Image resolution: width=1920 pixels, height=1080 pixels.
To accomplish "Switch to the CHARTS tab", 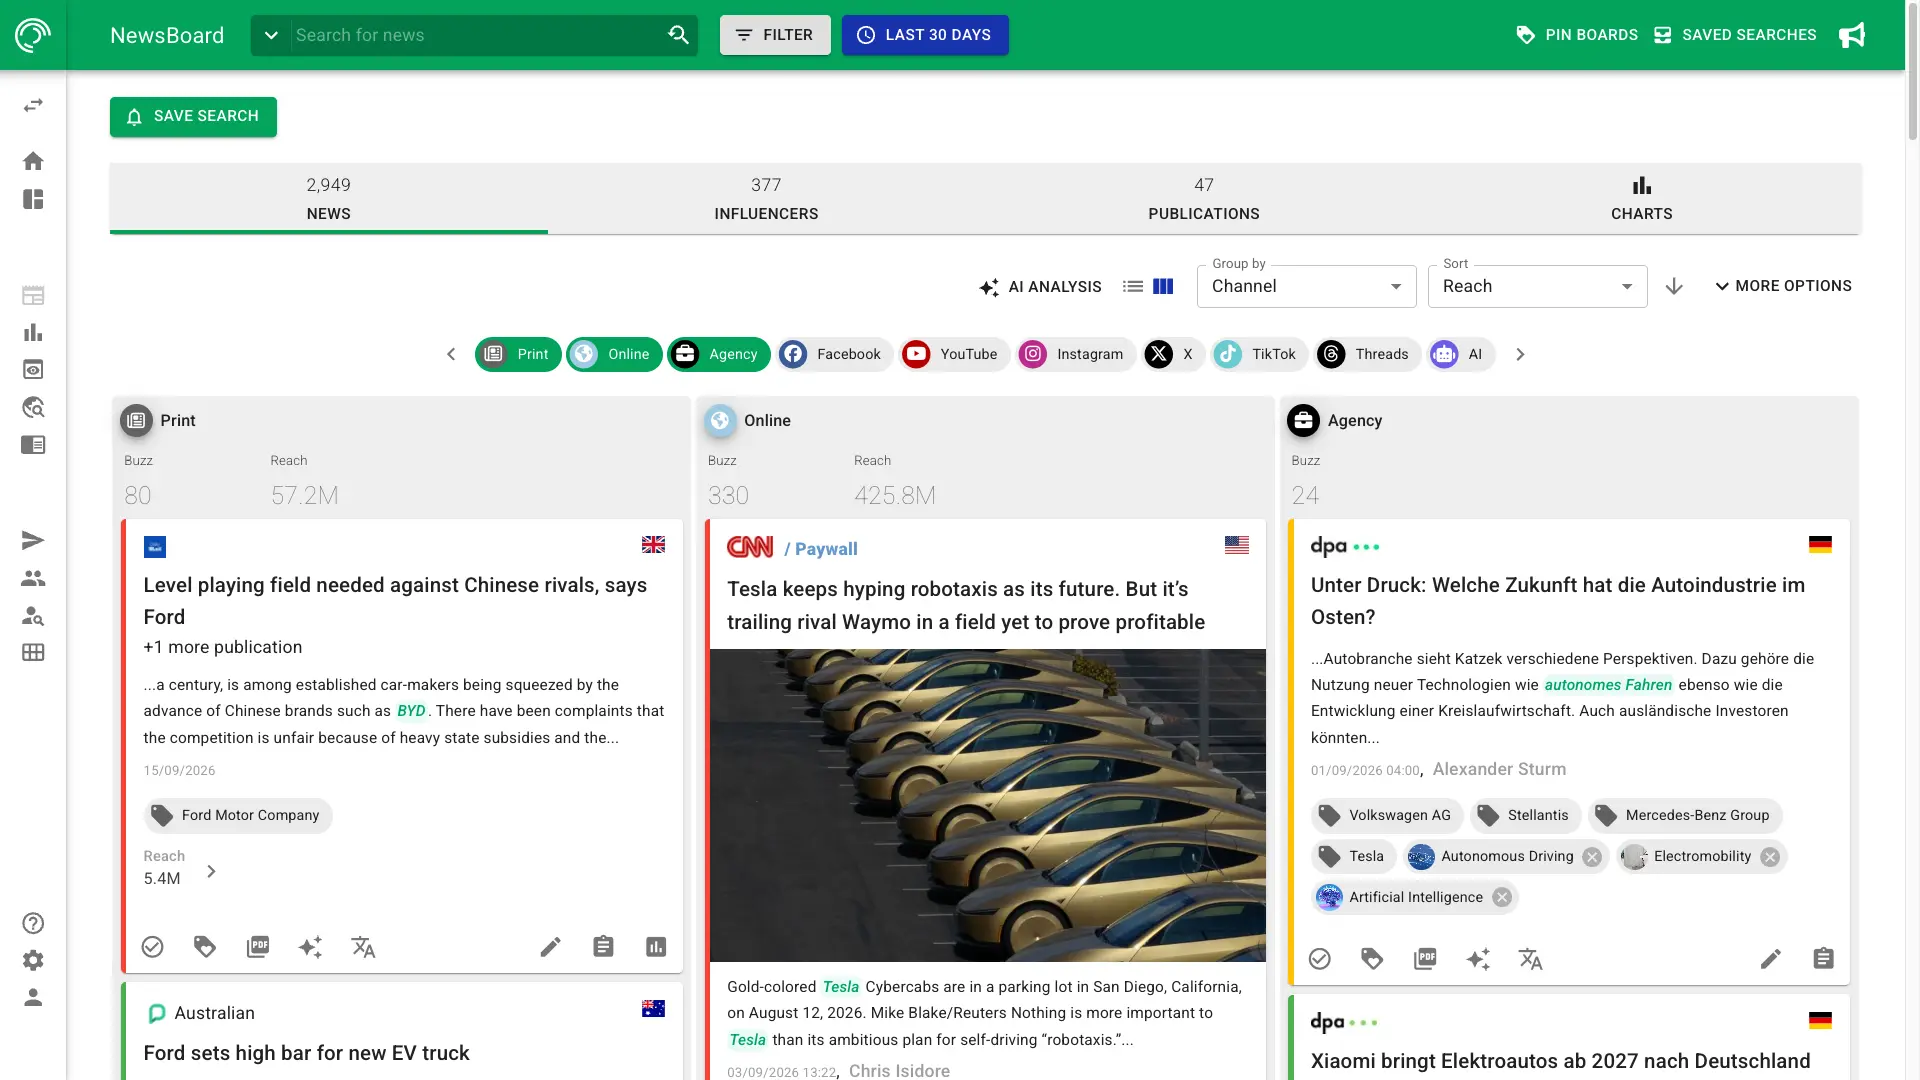I will click(x=1641, y=199).
